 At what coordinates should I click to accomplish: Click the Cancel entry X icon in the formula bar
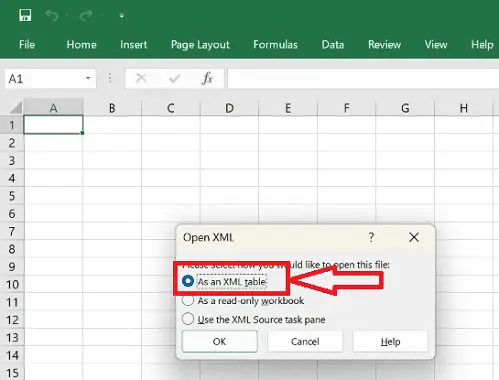(141, 78)
